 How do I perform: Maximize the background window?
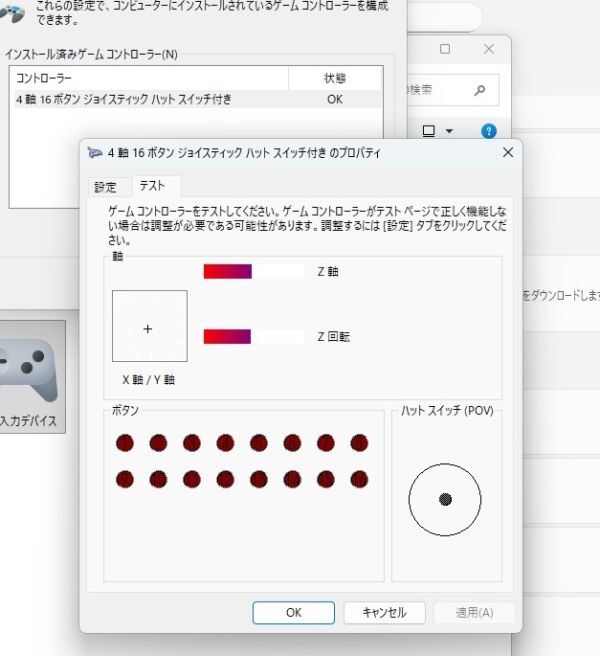(x=445, y=49)
